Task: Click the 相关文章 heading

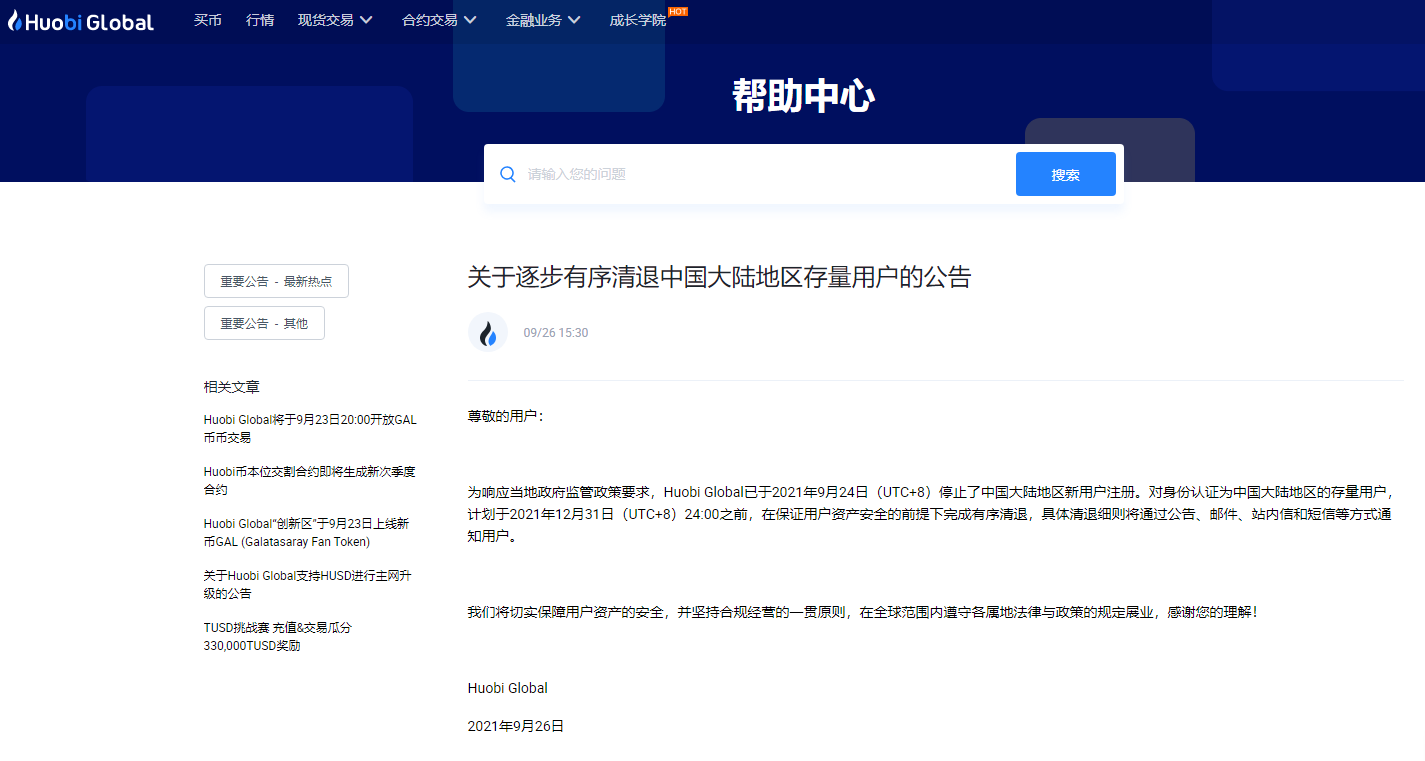Action: [x=232, y=387]
